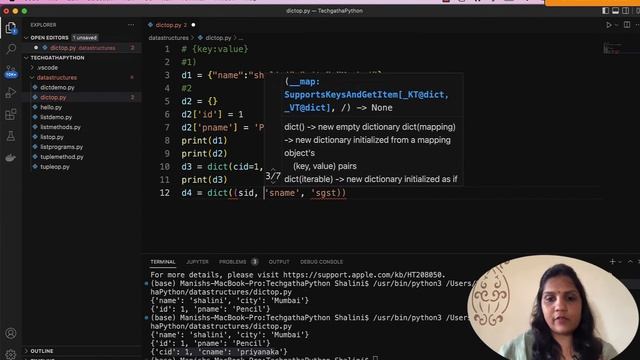Maximize the panel with the chevron up icon

[630, 262]
